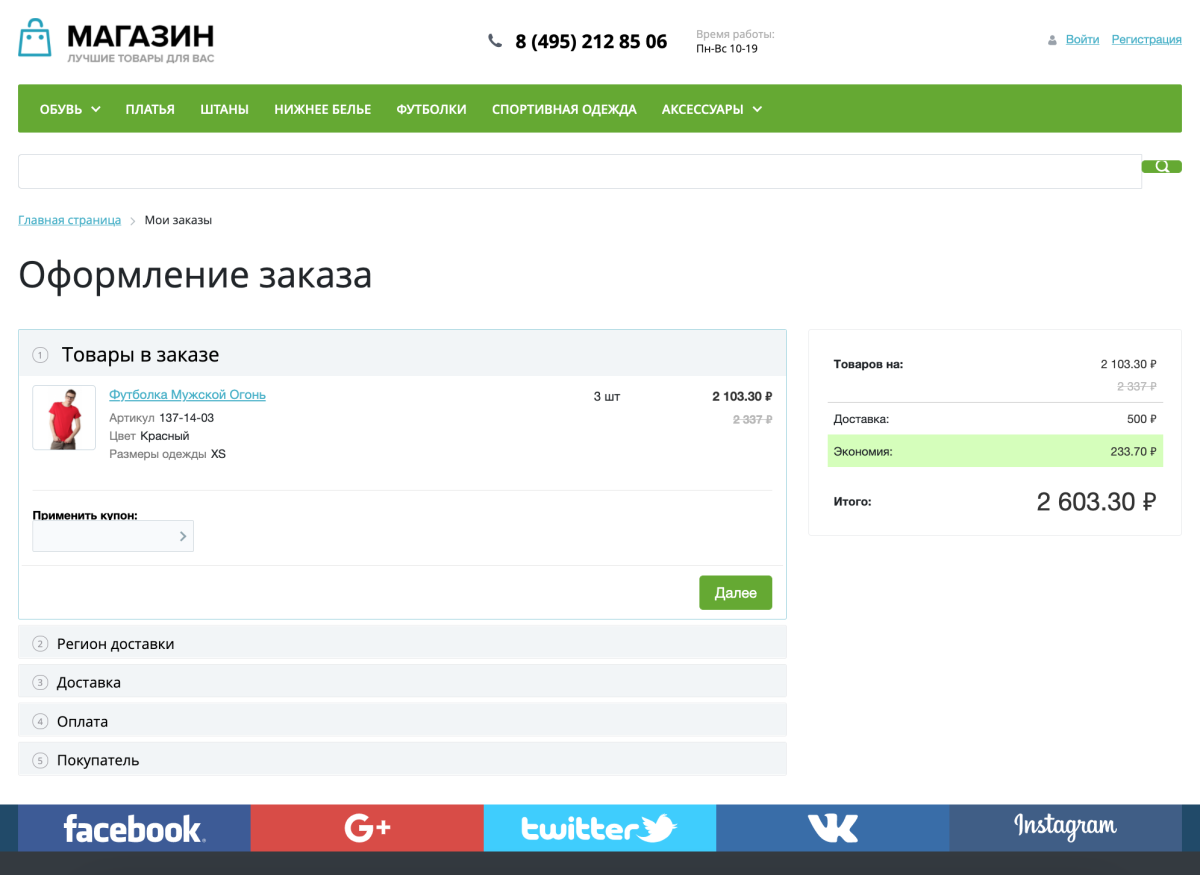Expand the Покупатель section

click(x=403, y=760)
